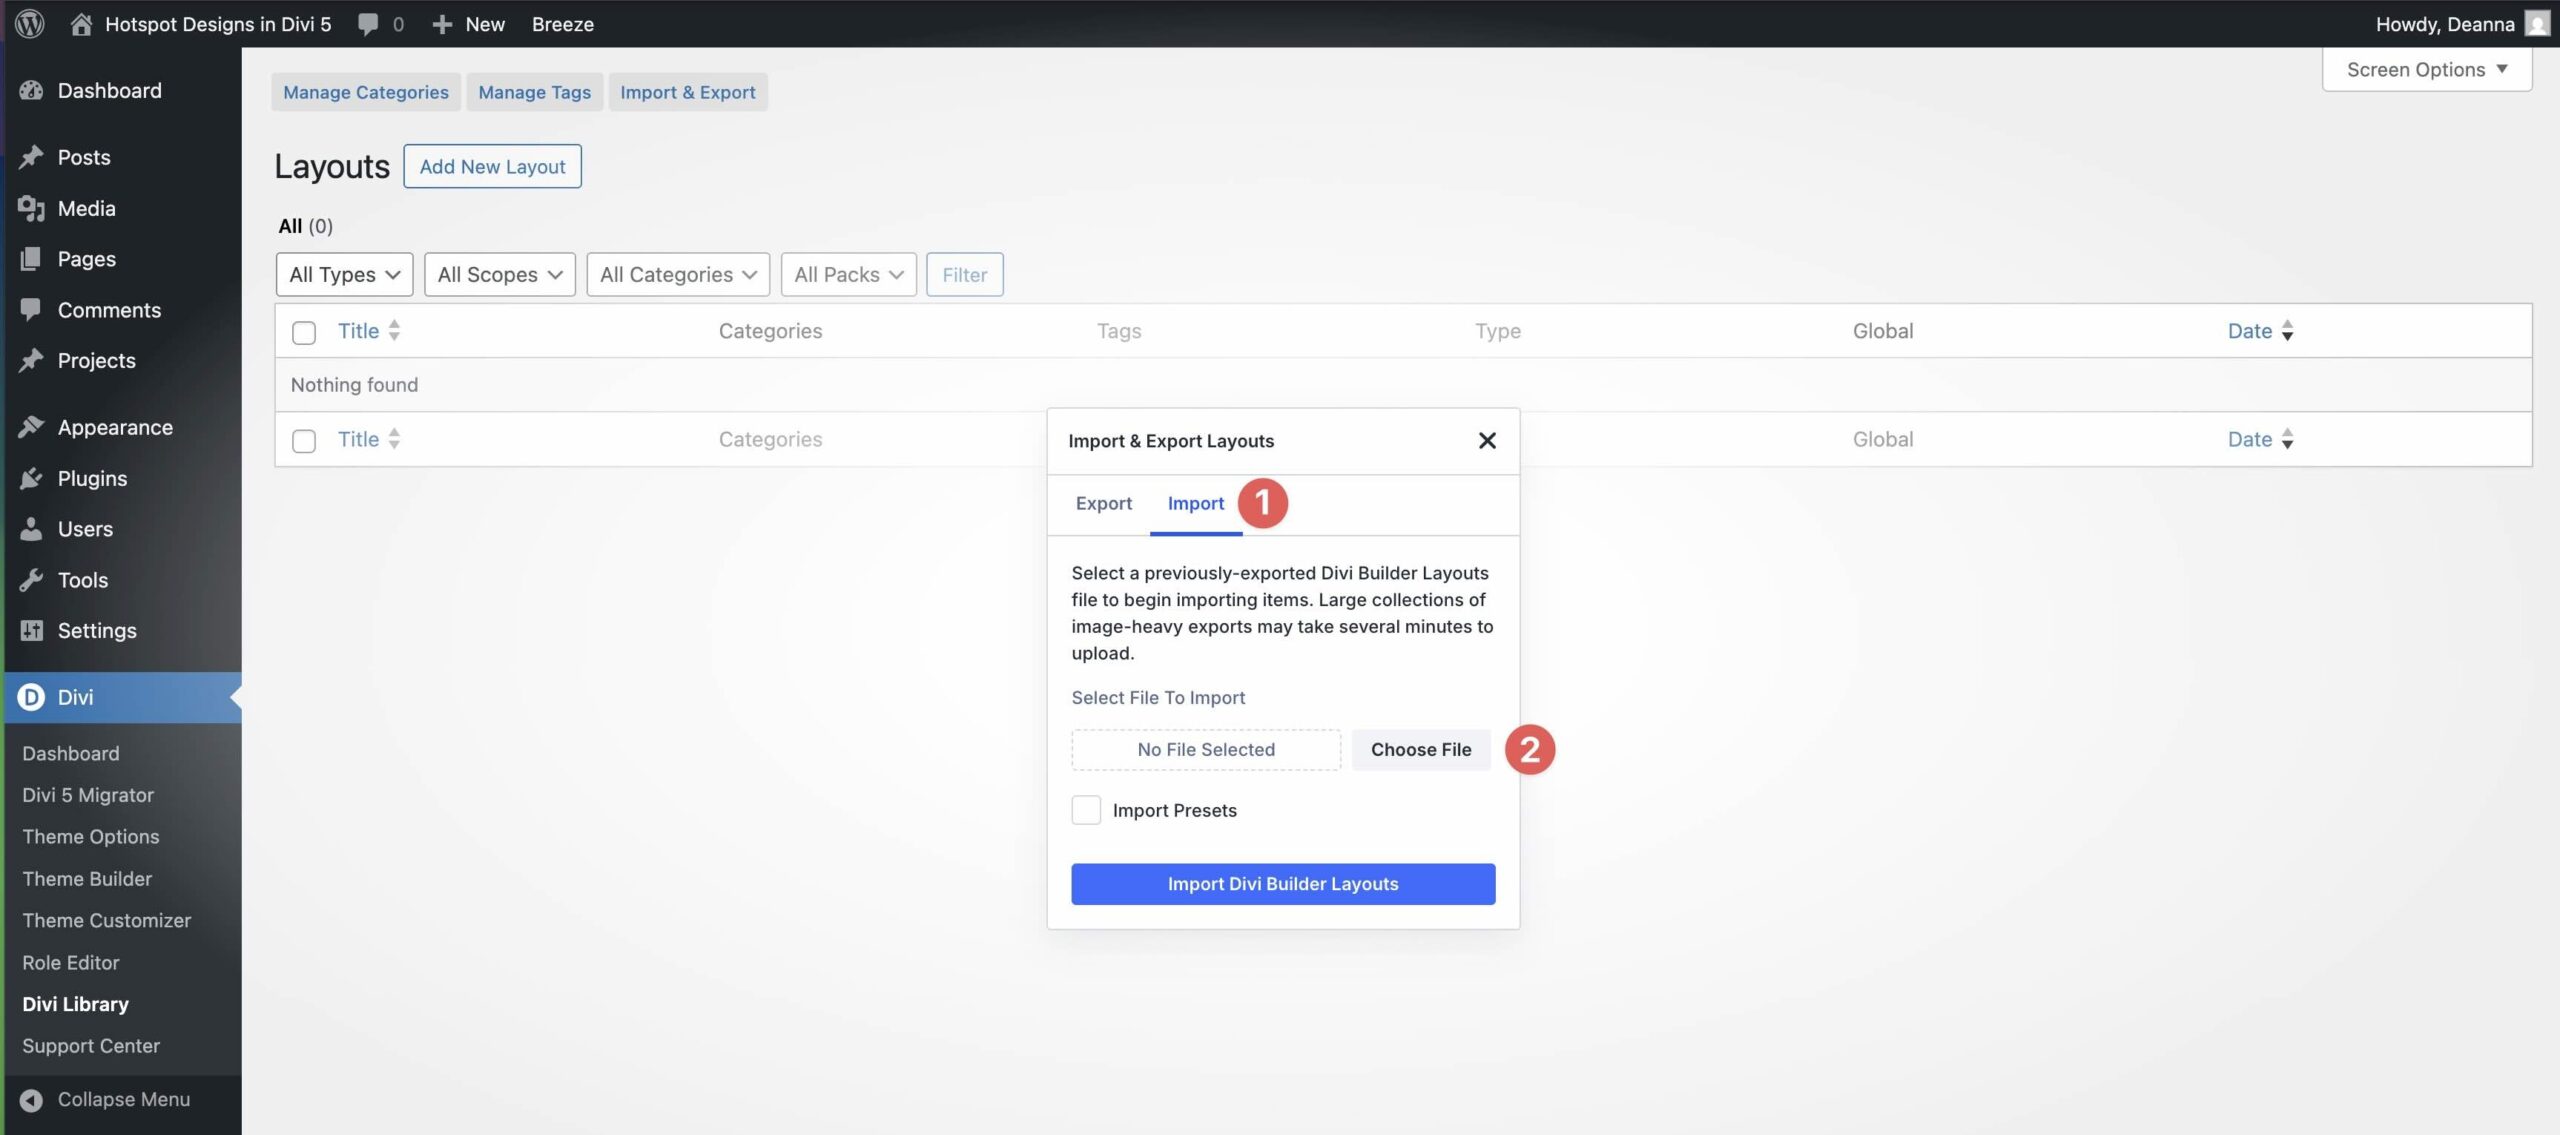Switch to the Export tab
2560x1135 pixels.
pyautogui.click(x=1103, y=503)
